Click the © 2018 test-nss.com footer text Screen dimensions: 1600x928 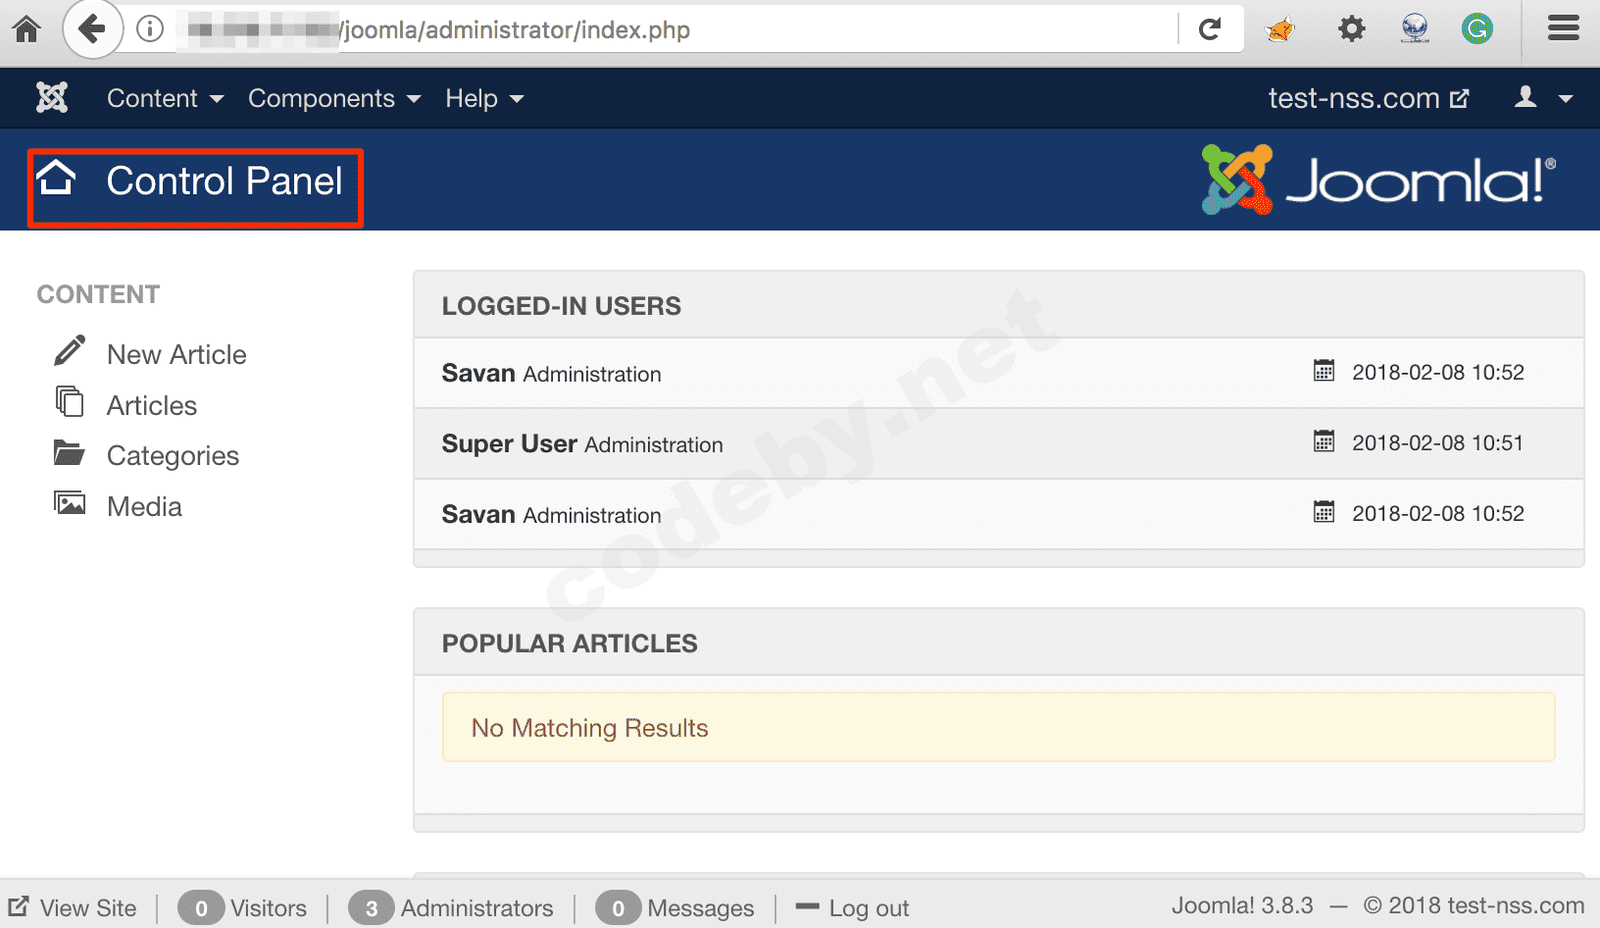pos(1474,905)
